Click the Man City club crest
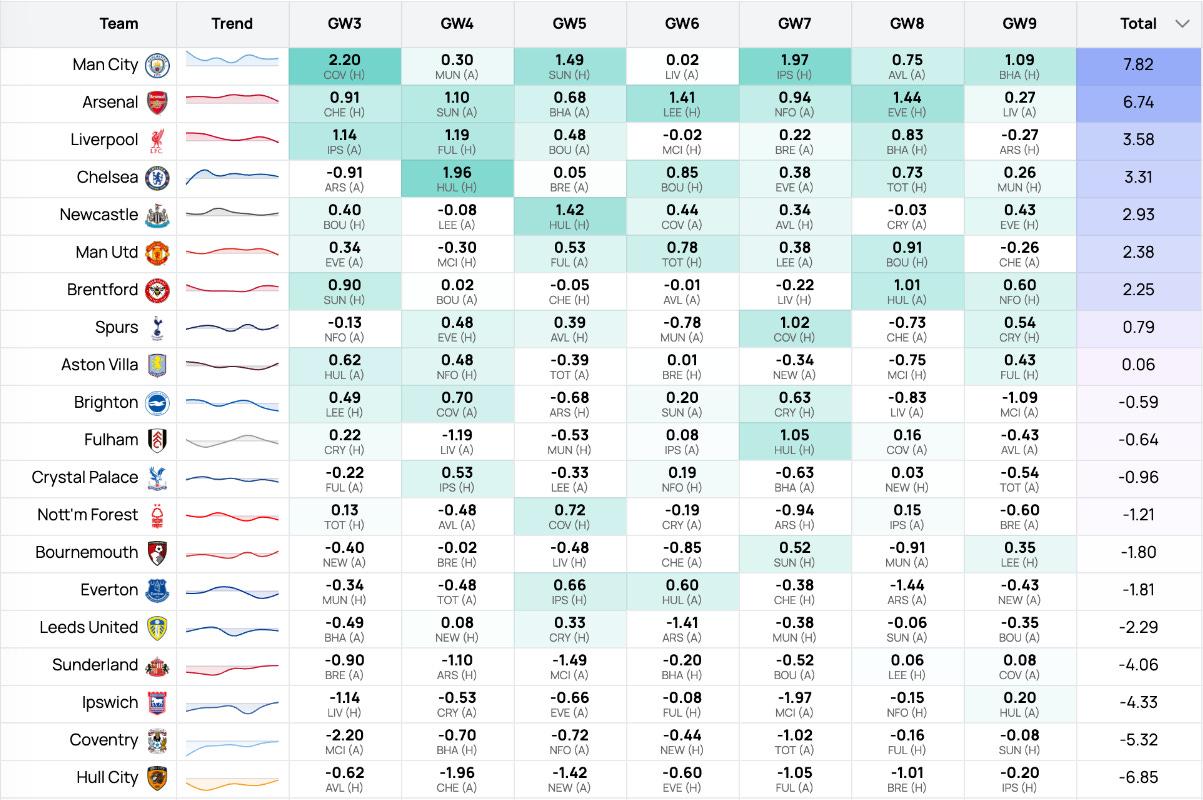Image resolution: width=1203 pixels, height=800 pixels. tap(157, 66)
